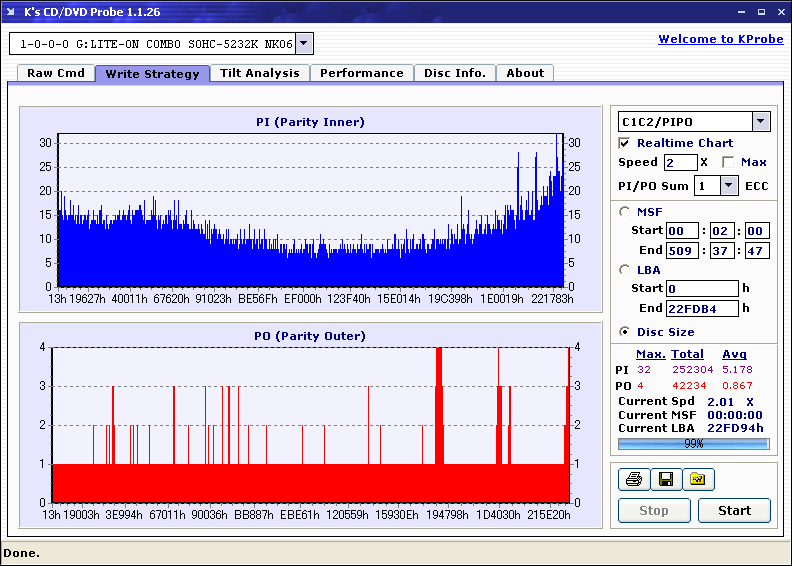Select the LBA radio button
Viewport: 792px width, 566px height.
(625, 269)
